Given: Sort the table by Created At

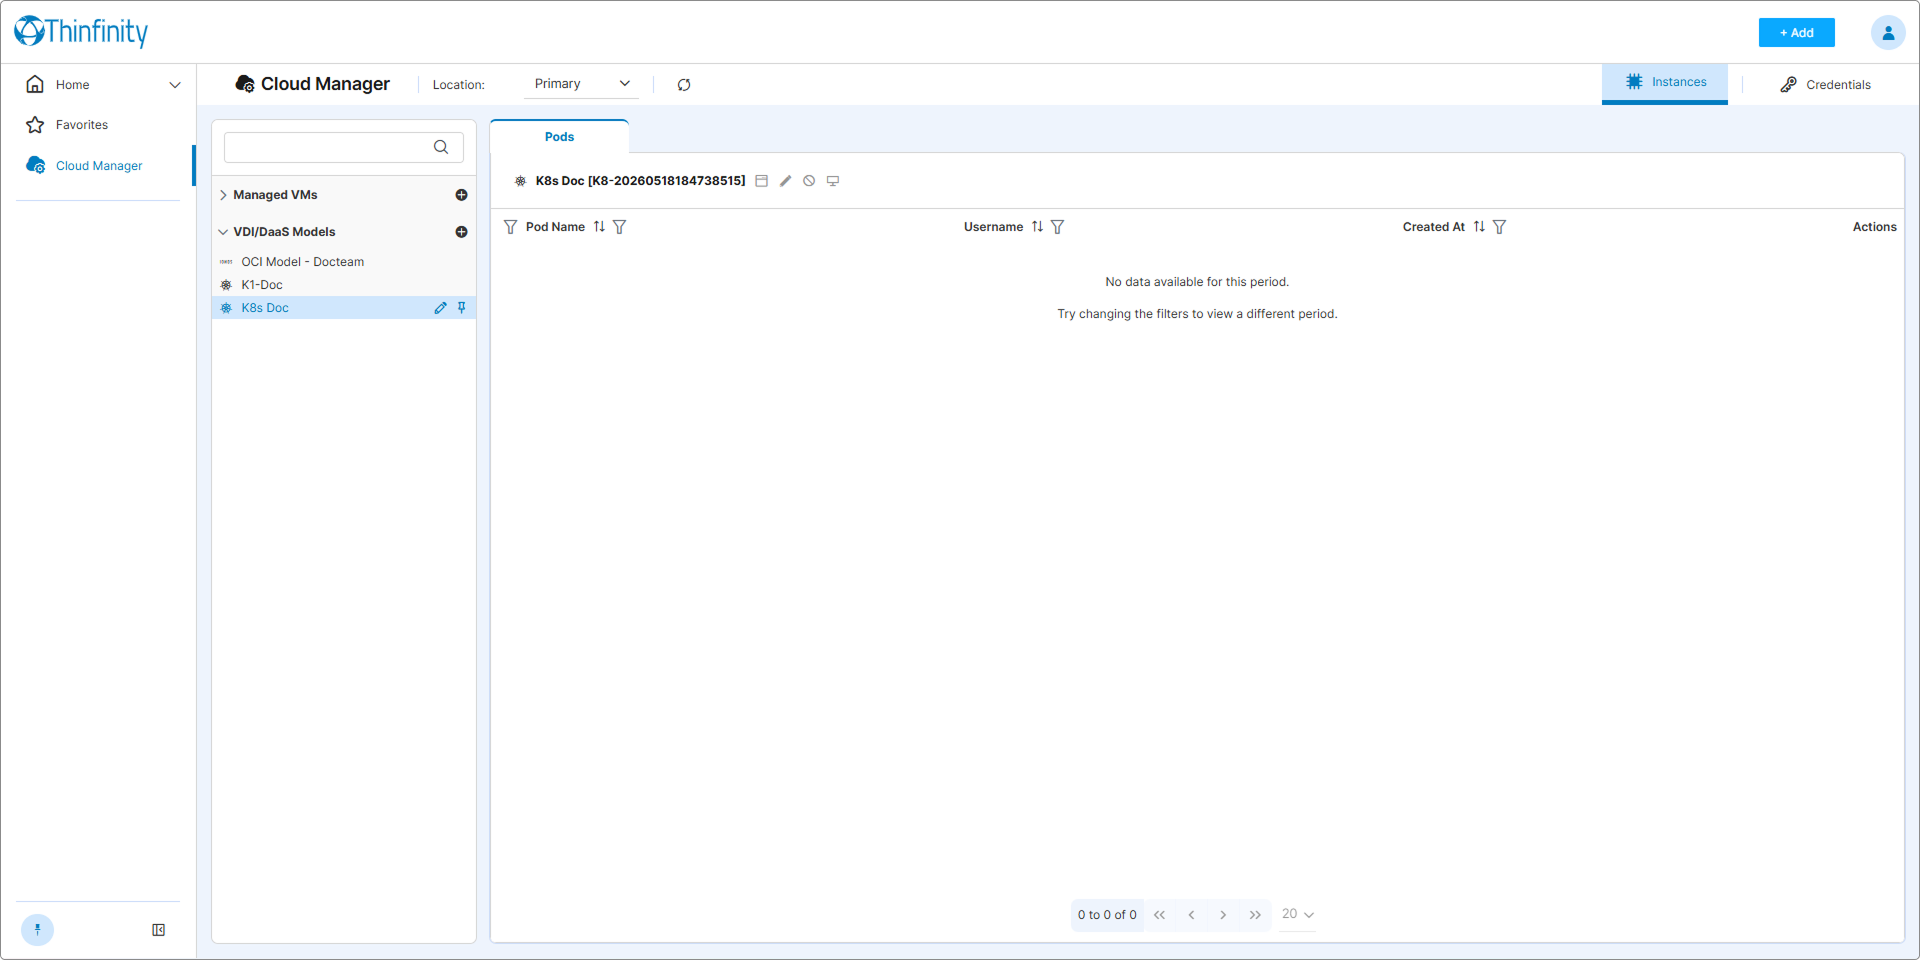Looking at the screenshot, I should point(1479,227).
